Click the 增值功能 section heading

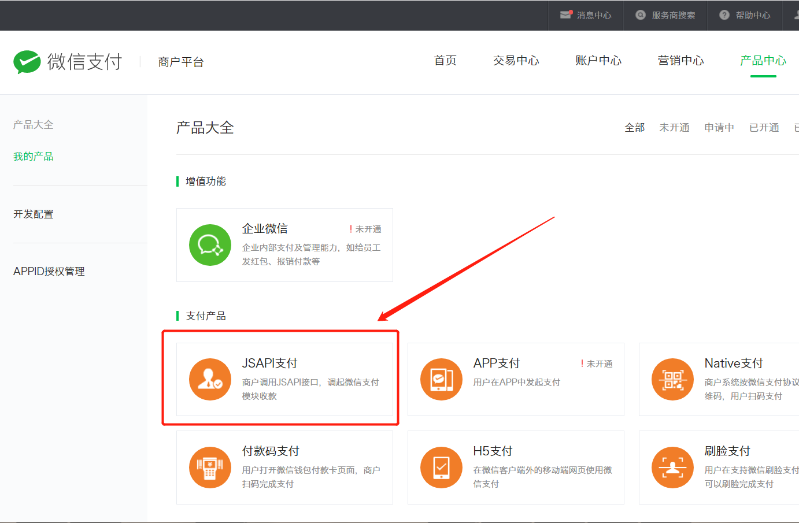(205, 181)
